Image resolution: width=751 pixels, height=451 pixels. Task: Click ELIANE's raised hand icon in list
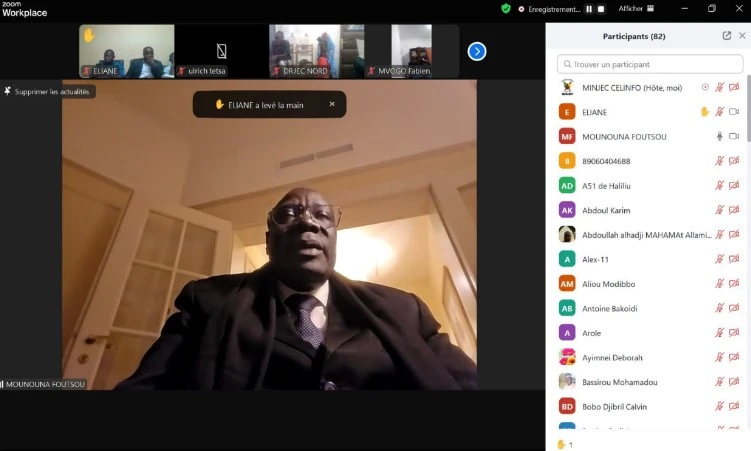click(x=704, y=112)
